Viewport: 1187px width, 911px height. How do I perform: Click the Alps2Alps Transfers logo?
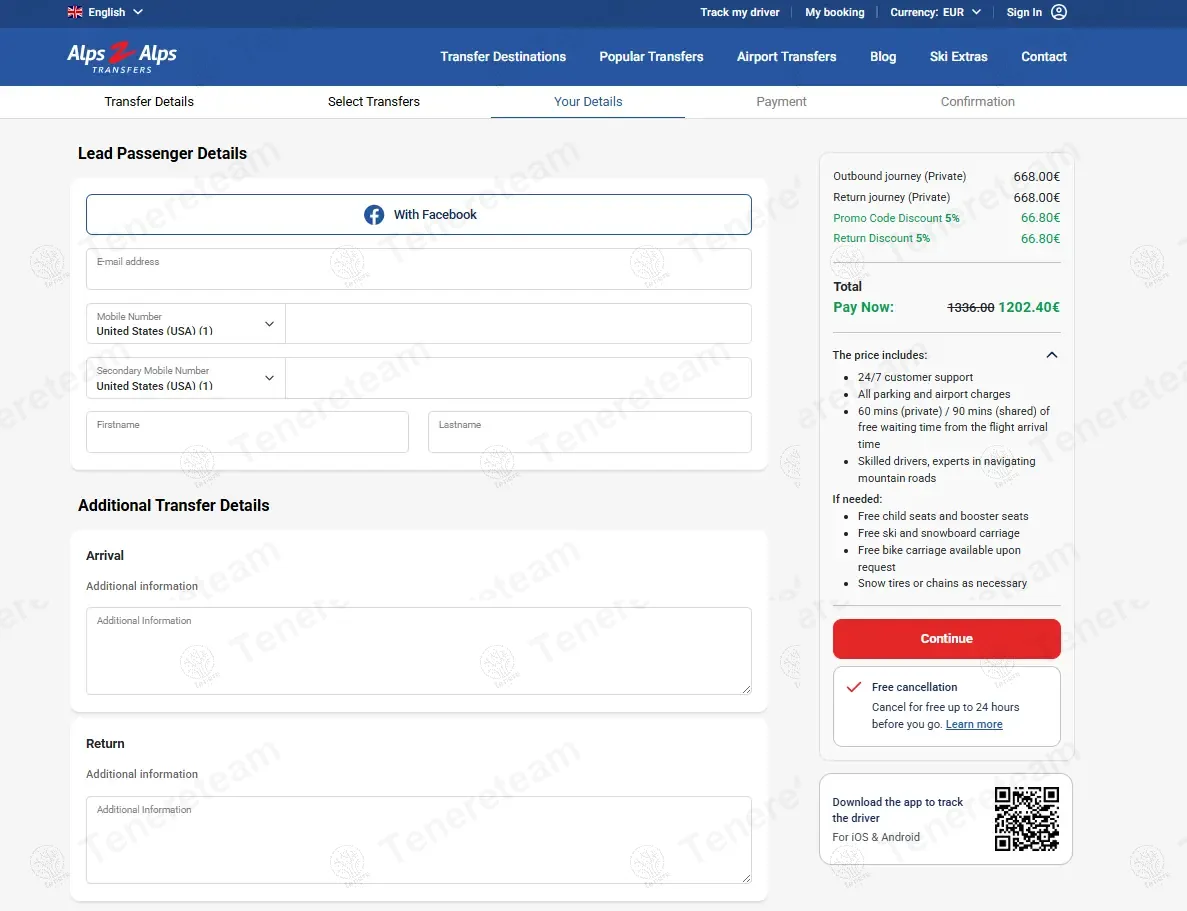coord(122,57)
